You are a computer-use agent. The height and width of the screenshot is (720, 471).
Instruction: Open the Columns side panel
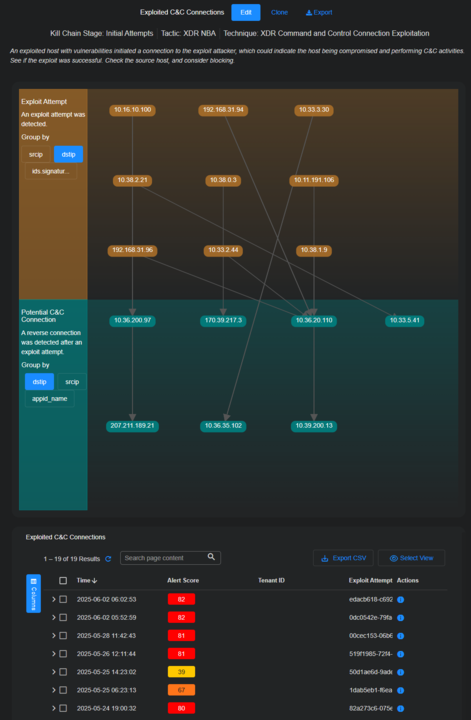pos(34,593)
